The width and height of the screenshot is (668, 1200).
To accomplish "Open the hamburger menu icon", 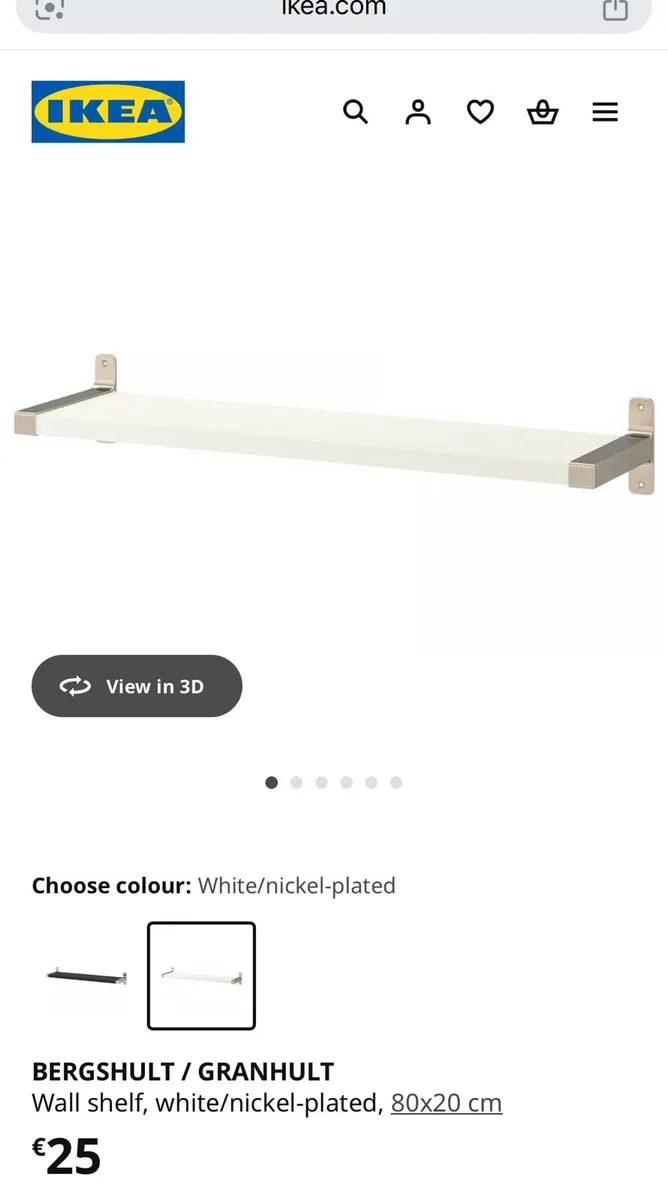I will 605,112.
